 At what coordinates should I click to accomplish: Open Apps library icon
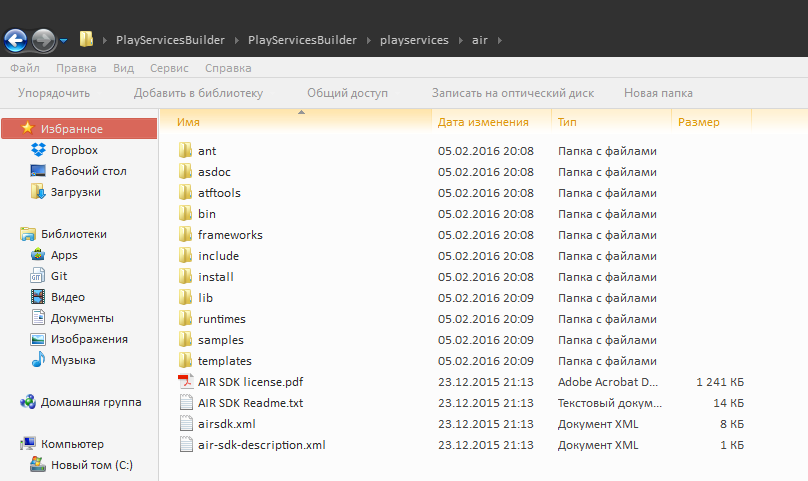tap(38, 255)
